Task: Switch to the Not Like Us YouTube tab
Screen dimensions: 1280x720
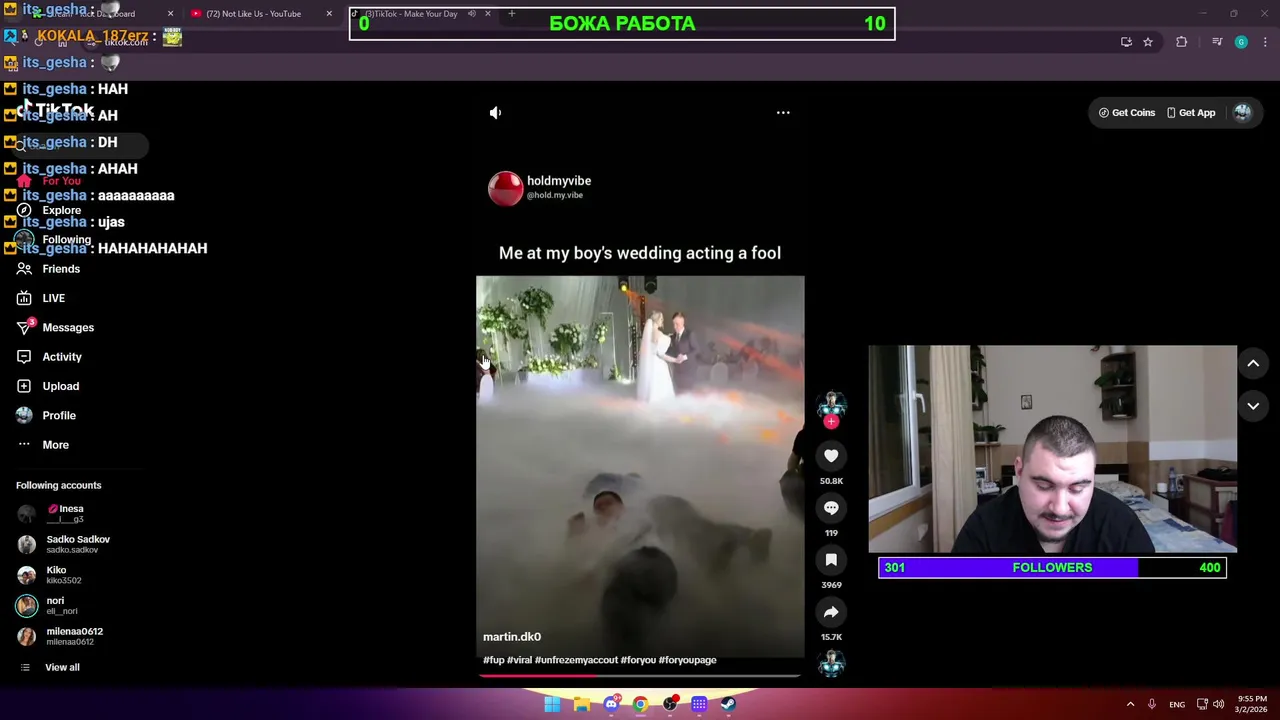Action: pyautogui.click(x=253, y=14)
